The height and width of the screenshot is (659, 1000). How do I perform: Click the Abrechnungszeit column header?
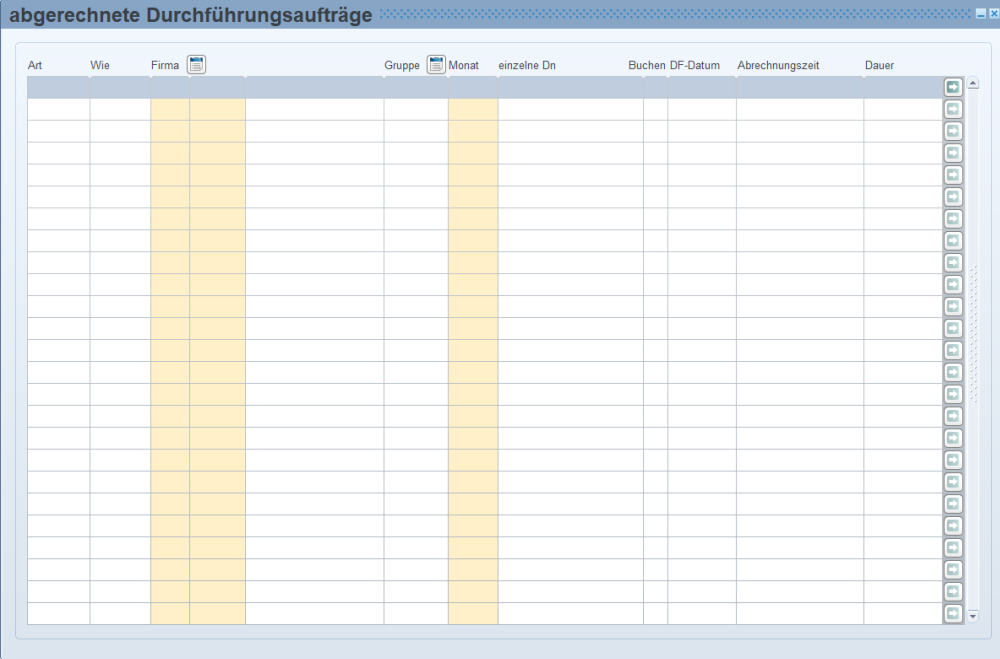(x=778, y=65)
